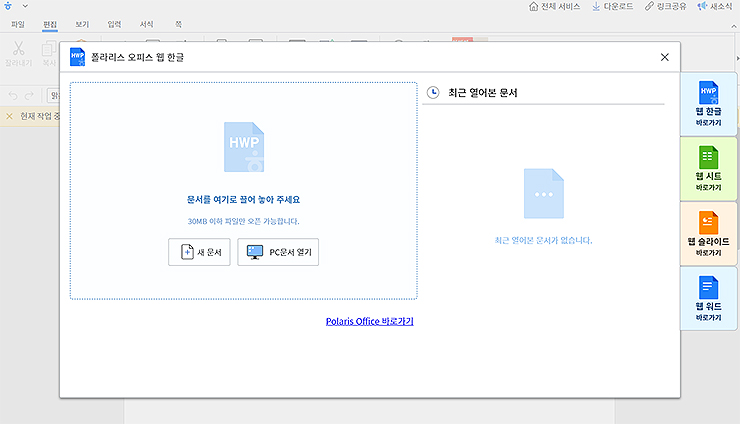Click the 최근 열어본 문서가 없습니다 message
Viewport: 740px width, 424px height.
click(x=543, y=240)
